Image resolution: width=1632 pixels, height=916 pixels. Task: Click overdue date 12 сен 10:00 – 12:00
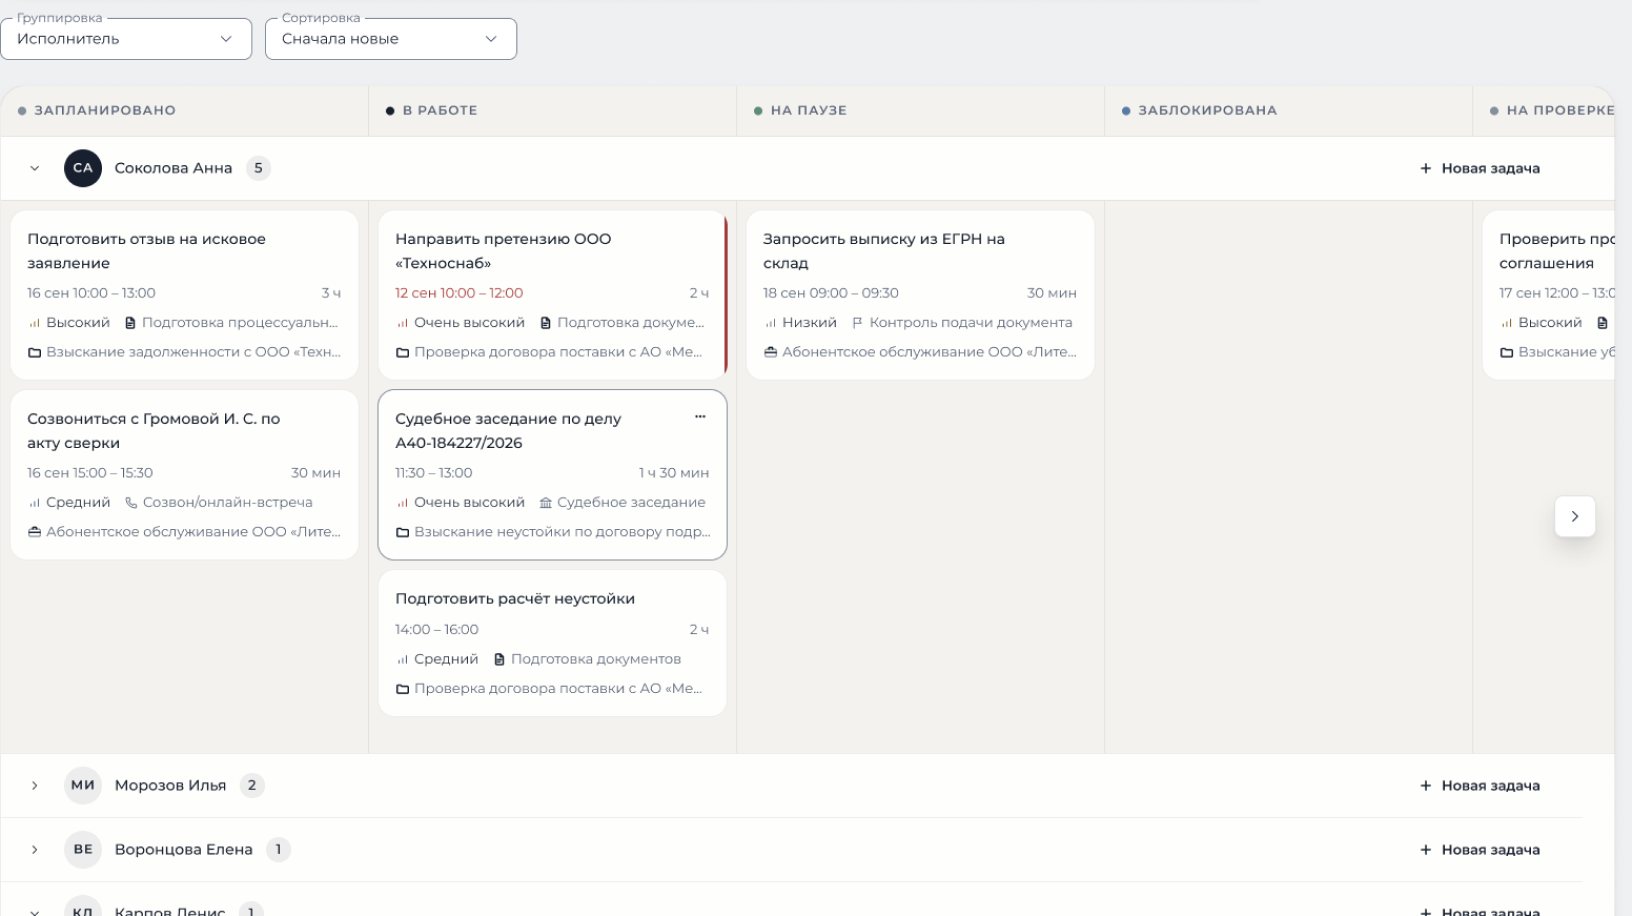point(459,293)
